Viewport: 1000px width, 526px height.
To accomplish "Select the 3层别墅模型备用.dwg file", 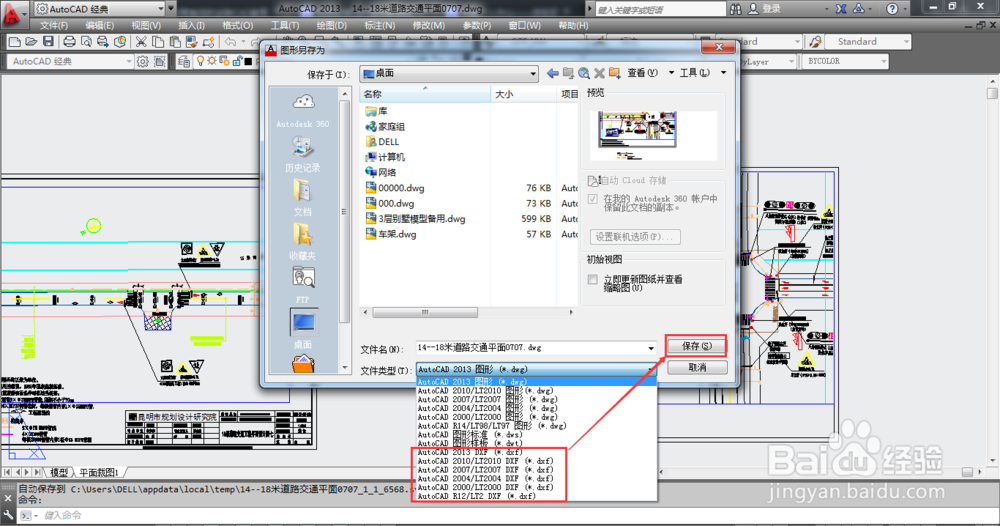I will (x=415, y=219).
